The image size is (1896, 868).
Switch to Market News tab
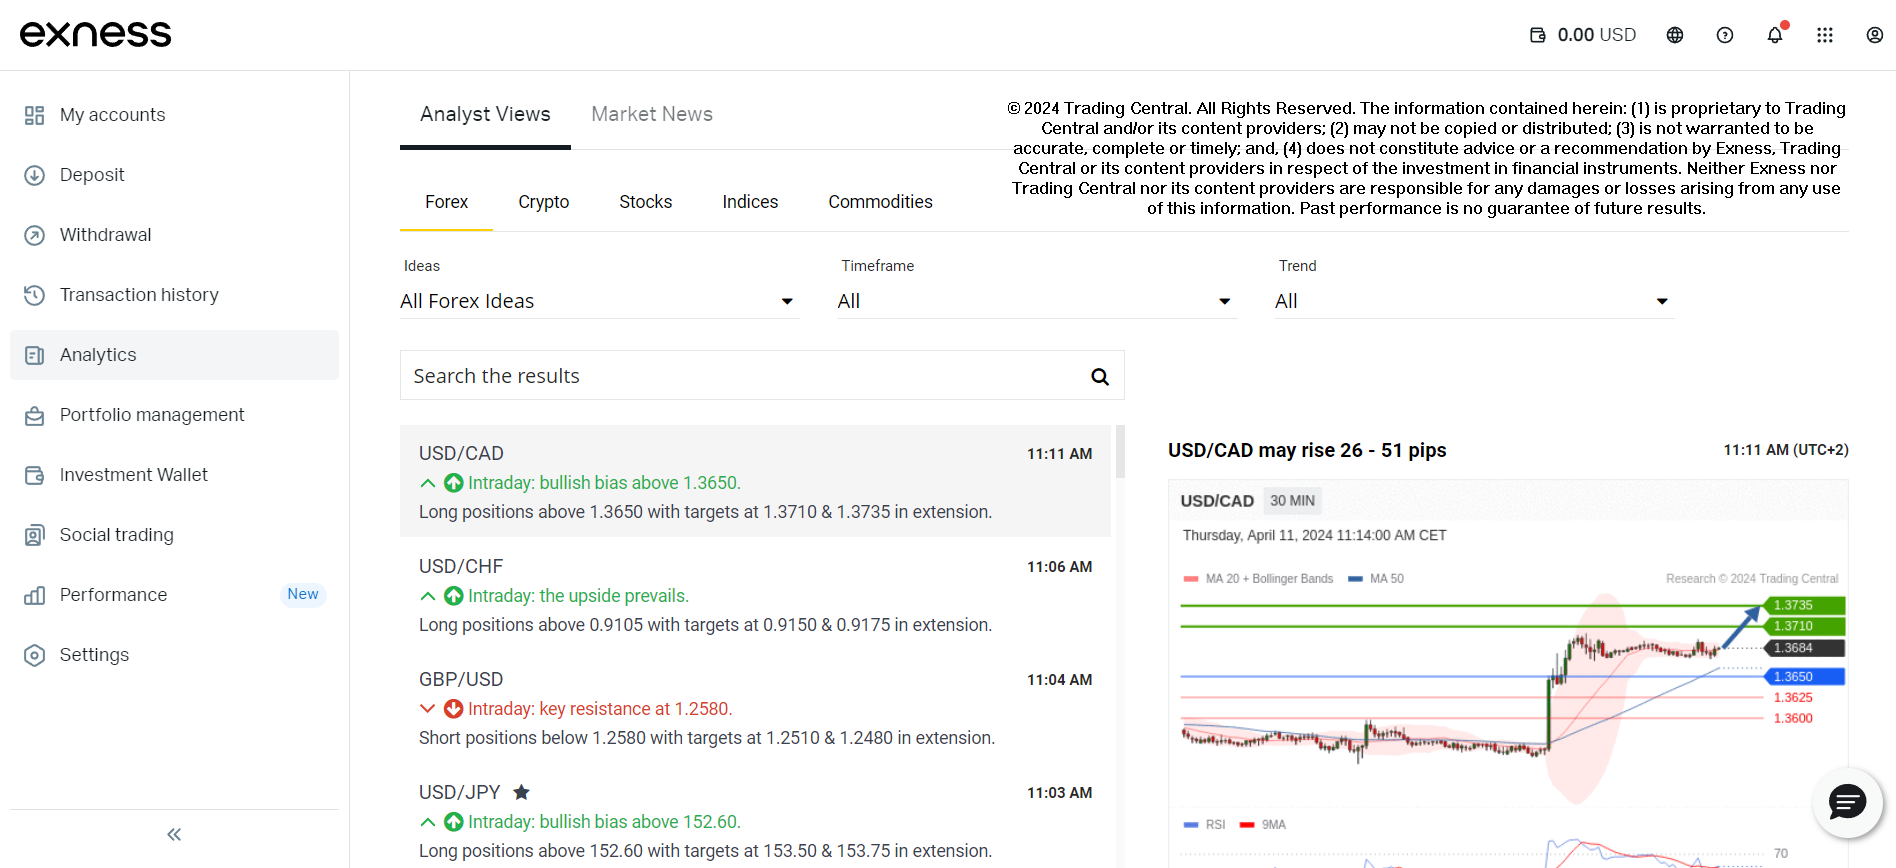[x=652, y=114]
